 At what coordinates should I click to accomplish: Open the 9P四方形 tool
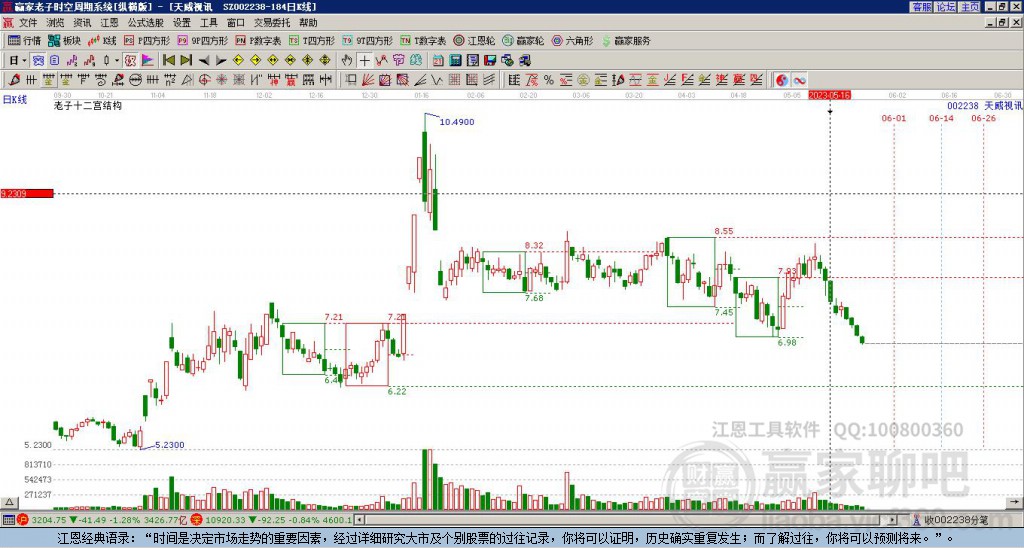pyautogui.click(x=202, y=40)
